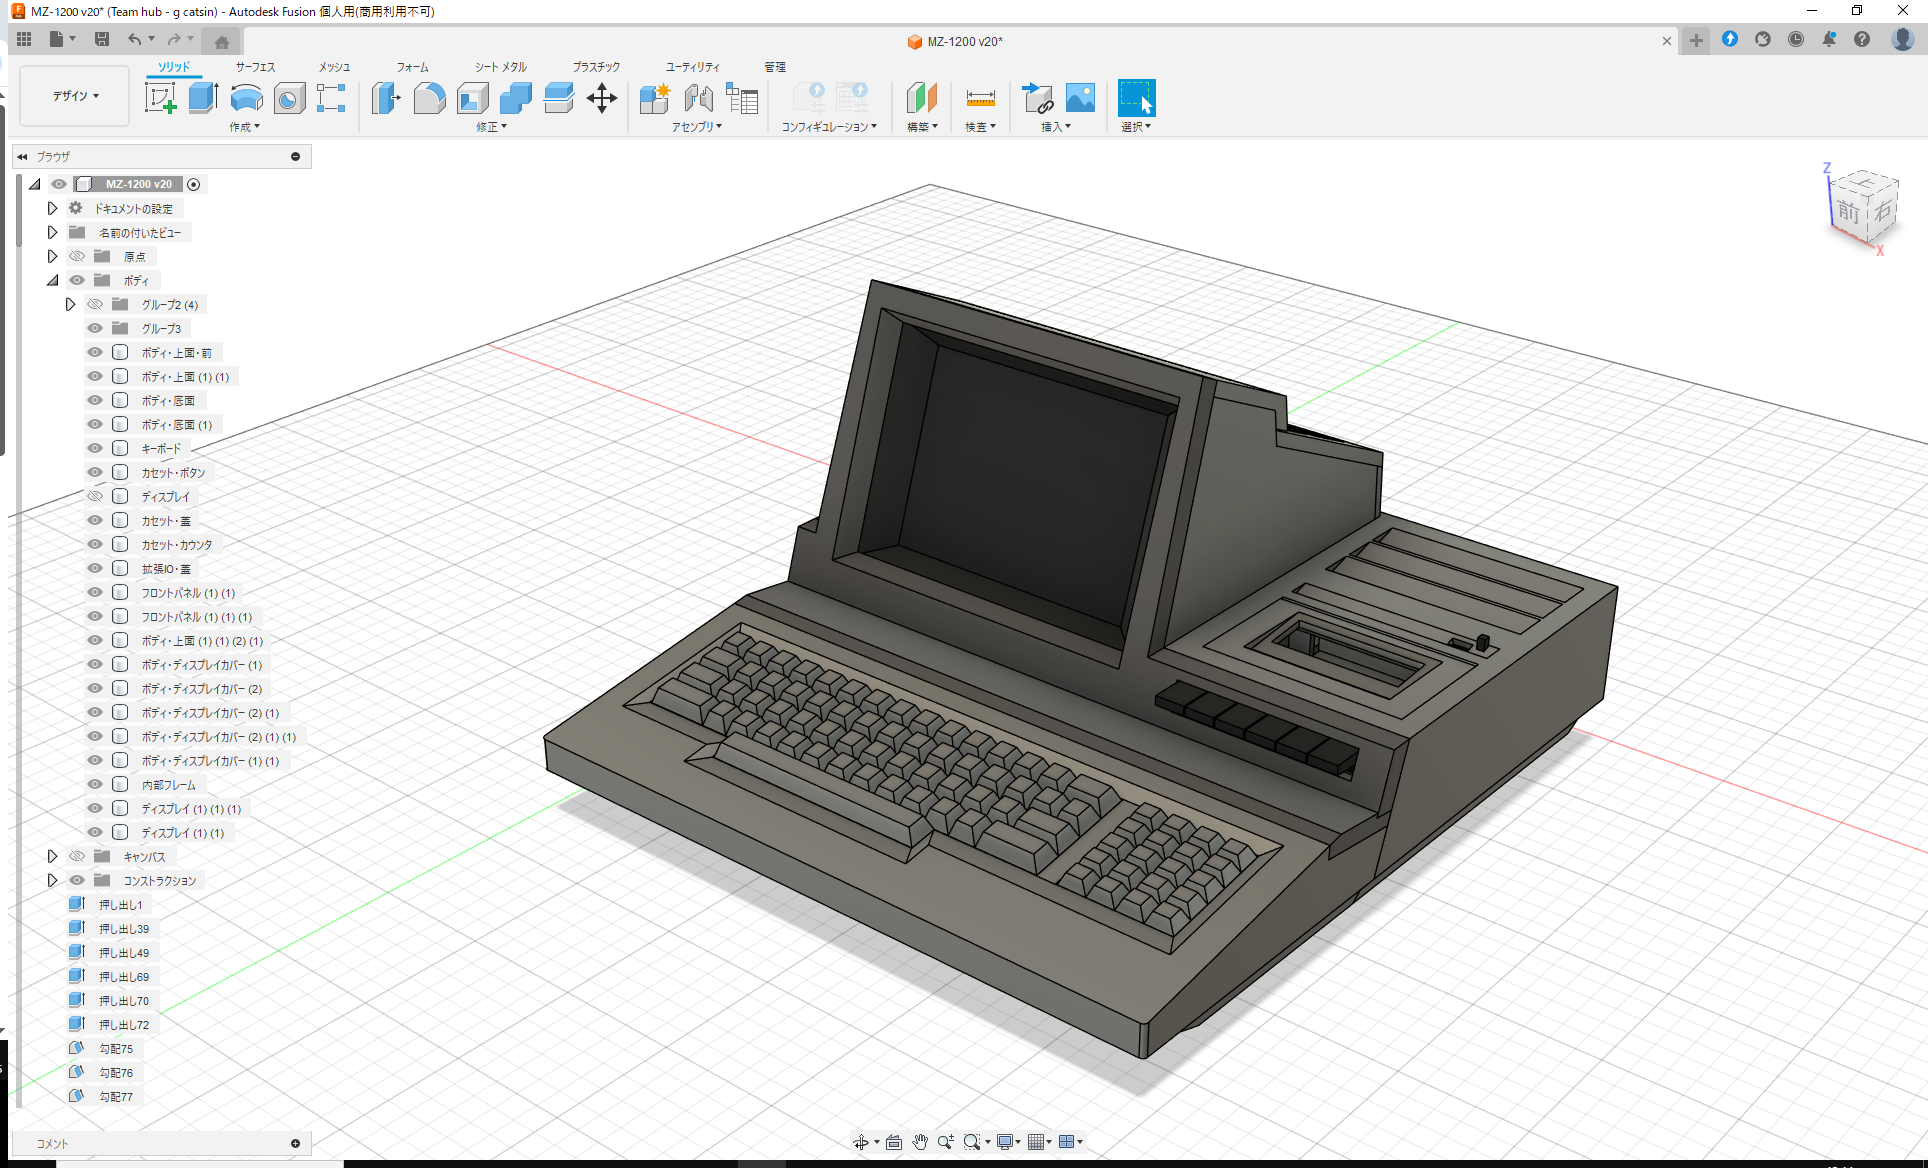
Task: Add a comment using コメント plus button
Action: pyautogui.click(x=295, y=1143)
